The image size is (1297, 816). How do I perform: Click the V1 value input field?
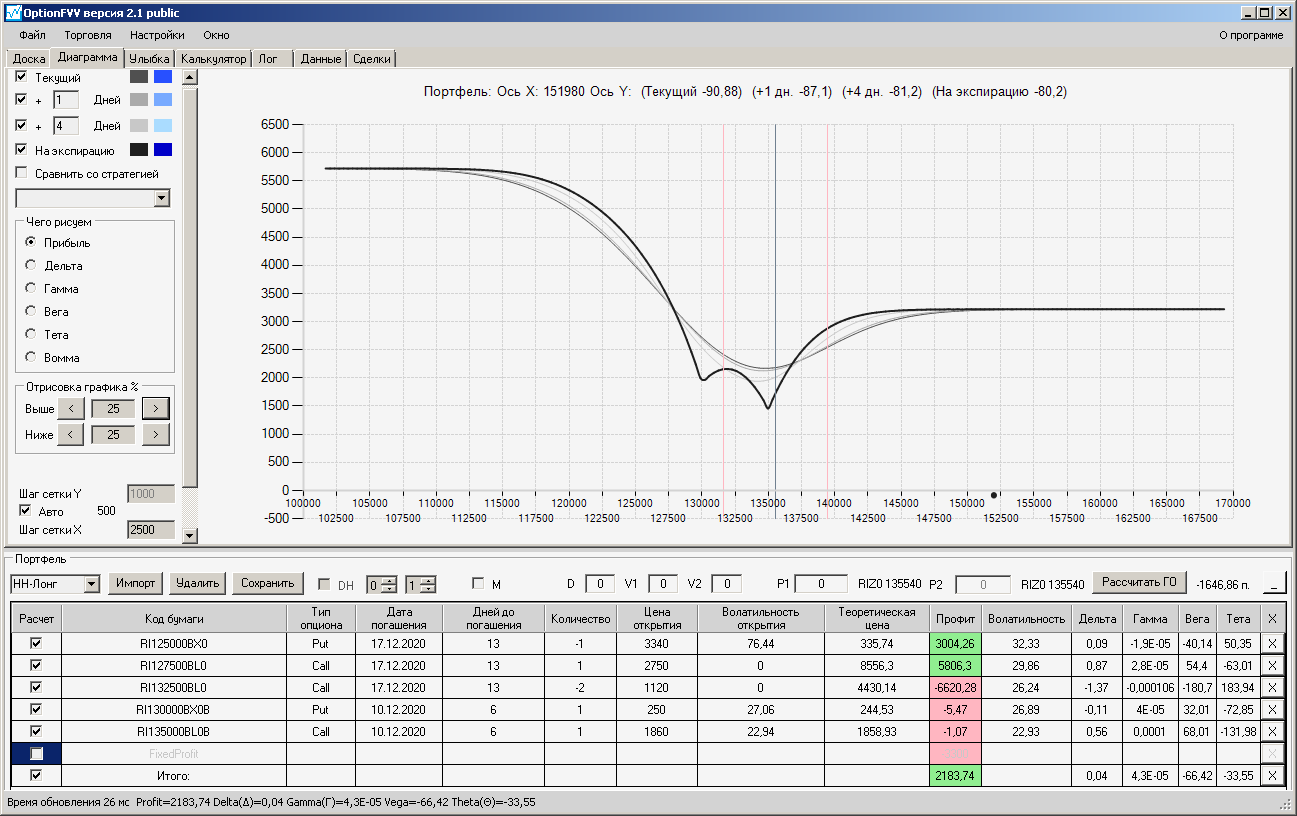point(663,583)
